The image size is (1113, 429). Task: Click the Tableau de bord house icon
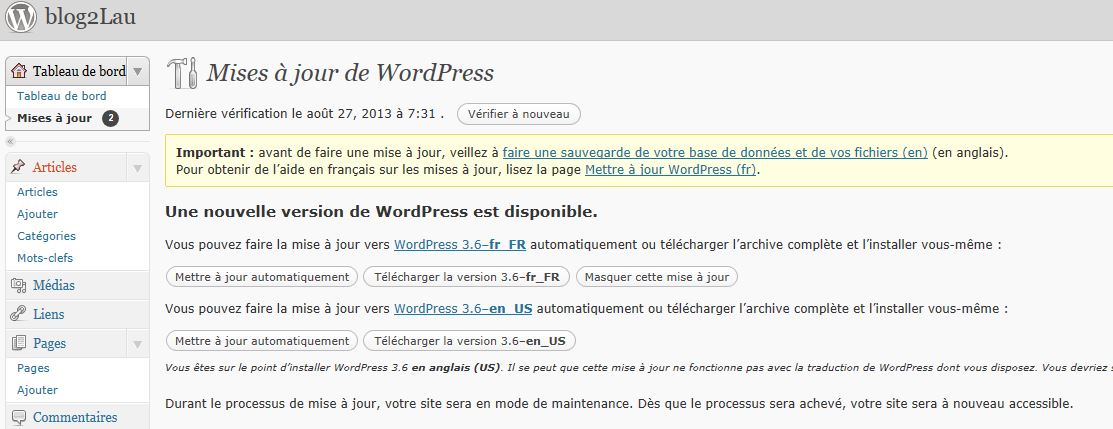point(19,71)
